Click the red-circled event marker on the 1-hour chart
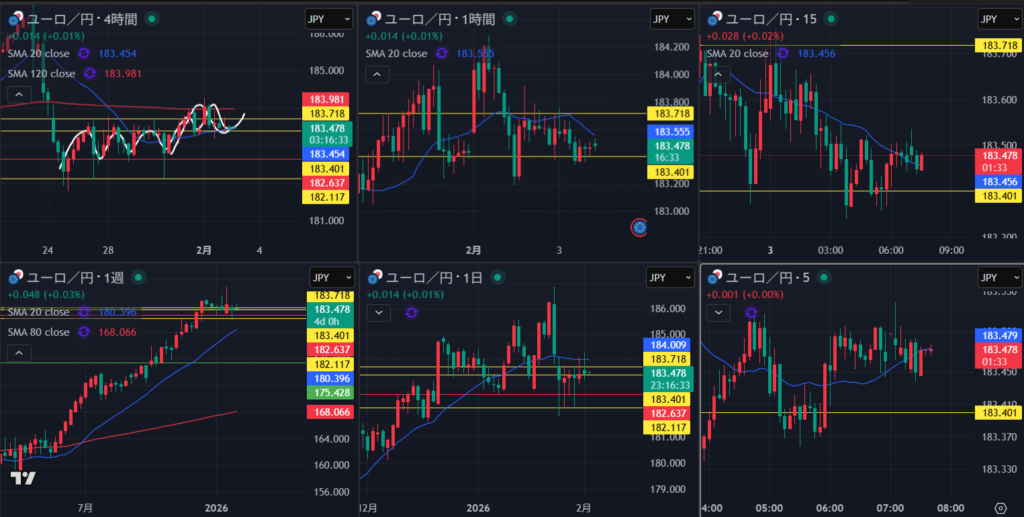The width and height of the screenshot is (1024, 517). tap(639, 227)
